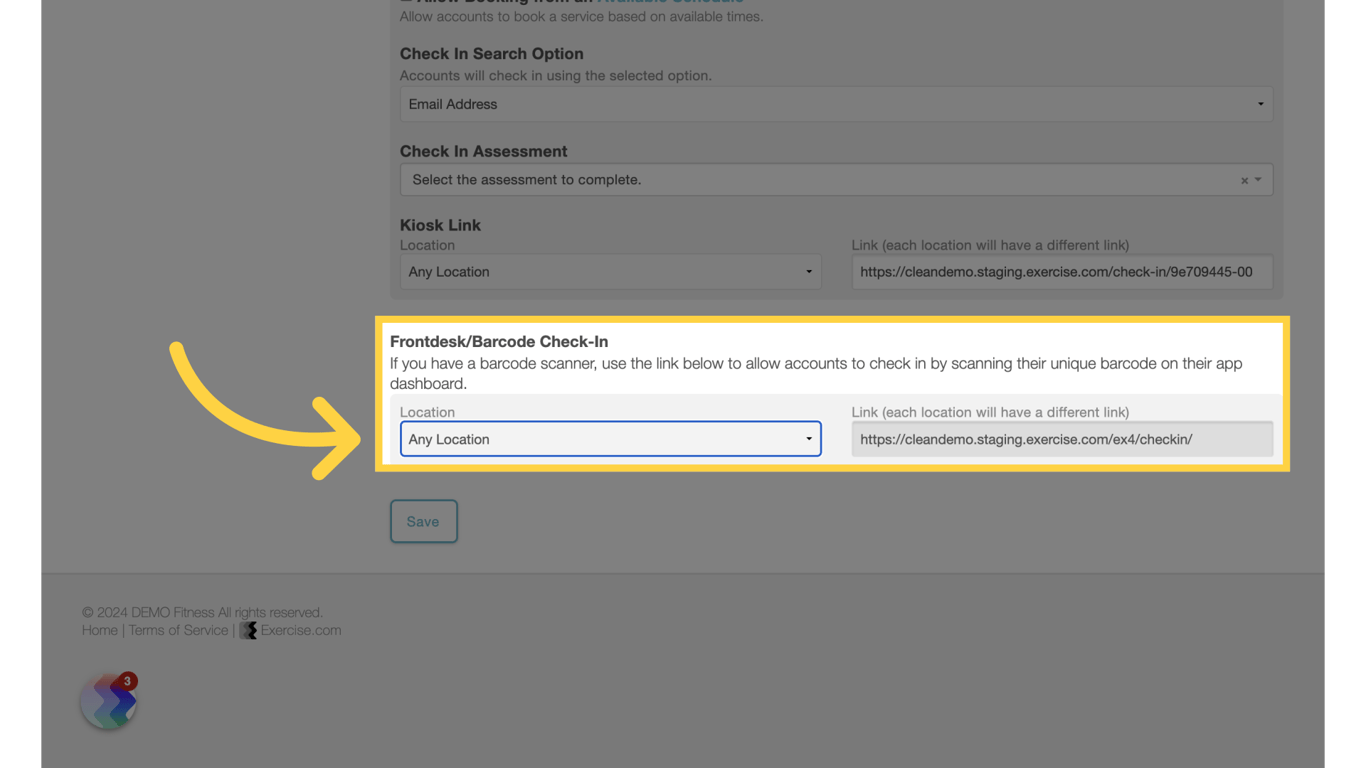Click the Kiosk Link heading
The width and height of the screenshot is (1366, 768).
tap(440, 225)
